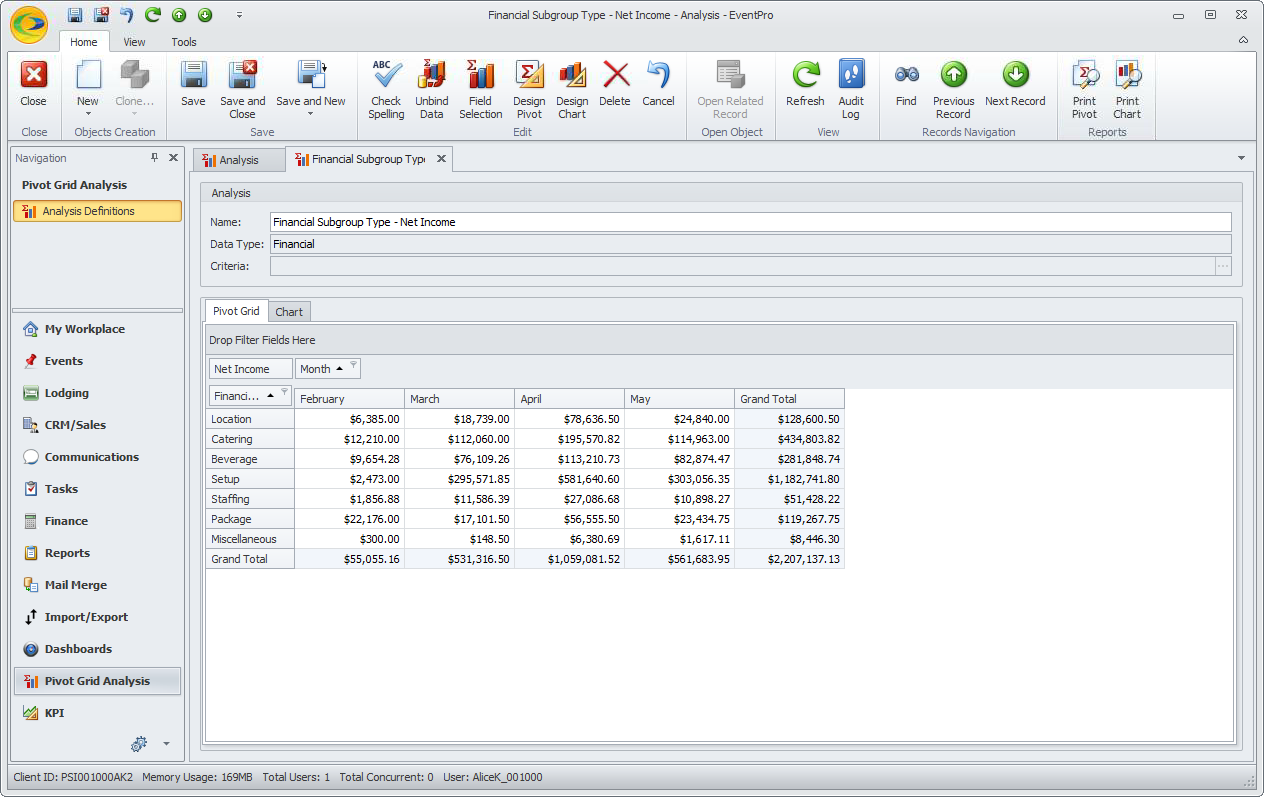Click the Save and New button
This screenshot has width=1264, height=797.
pos(311,83)
